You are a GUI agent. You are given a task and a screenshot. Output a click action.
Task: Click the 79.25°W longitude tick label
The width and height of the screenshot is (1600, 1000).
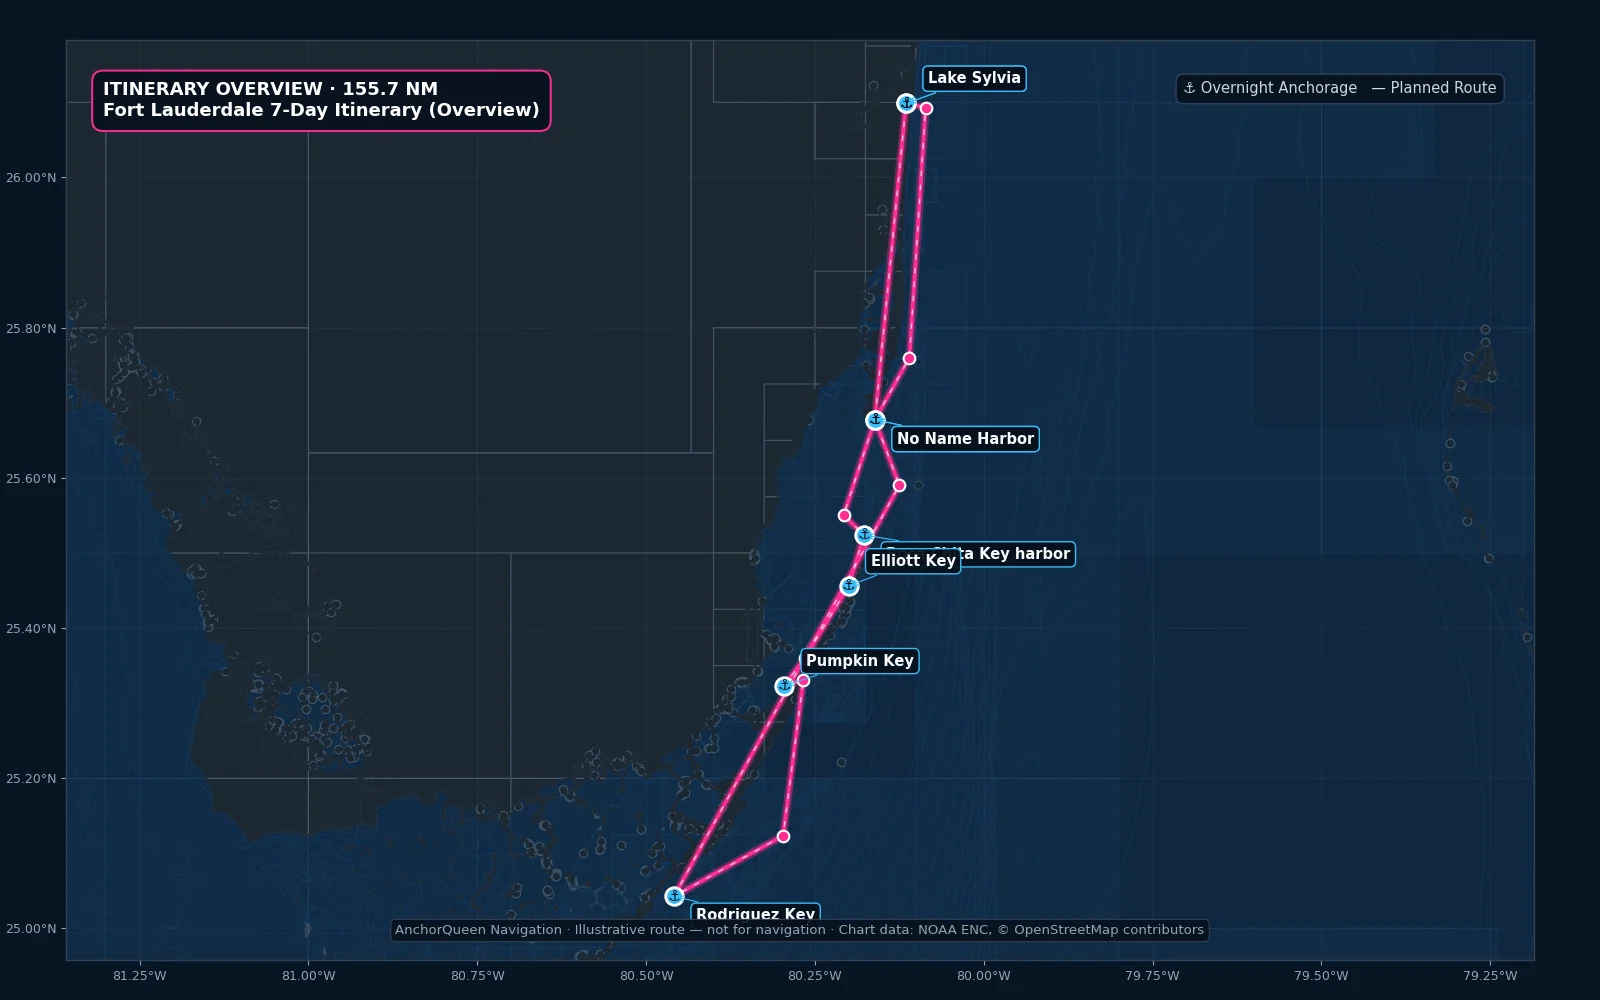click(x=1491, y=976)
